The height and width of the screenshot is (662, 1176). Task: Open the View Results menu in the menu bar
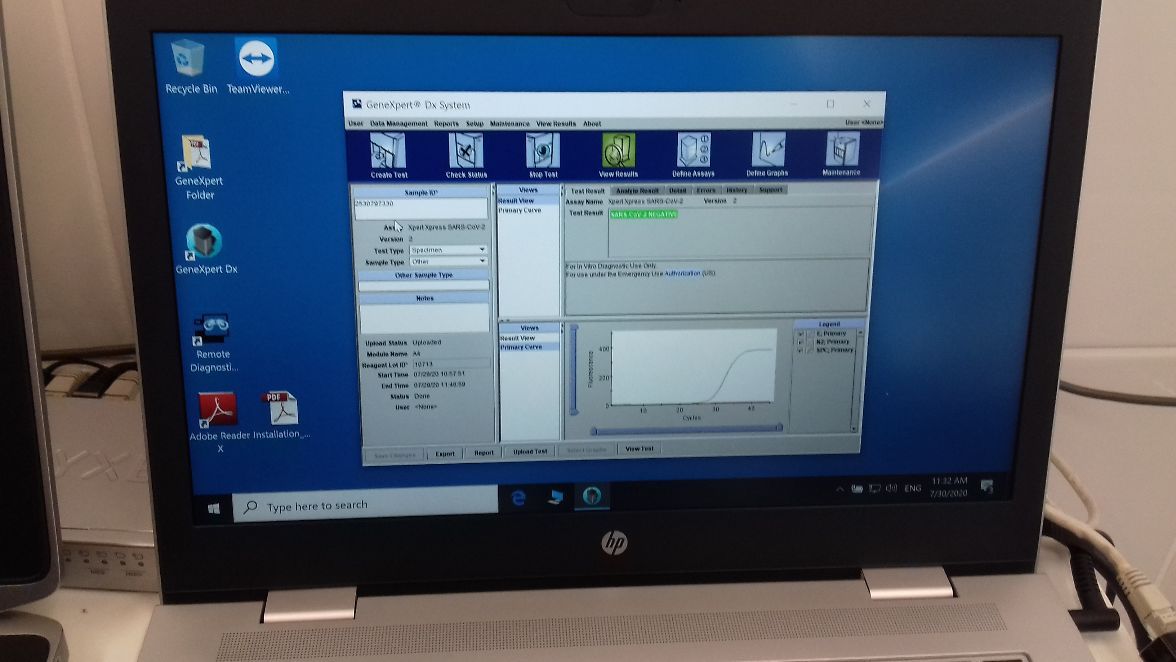pos(556,124)
